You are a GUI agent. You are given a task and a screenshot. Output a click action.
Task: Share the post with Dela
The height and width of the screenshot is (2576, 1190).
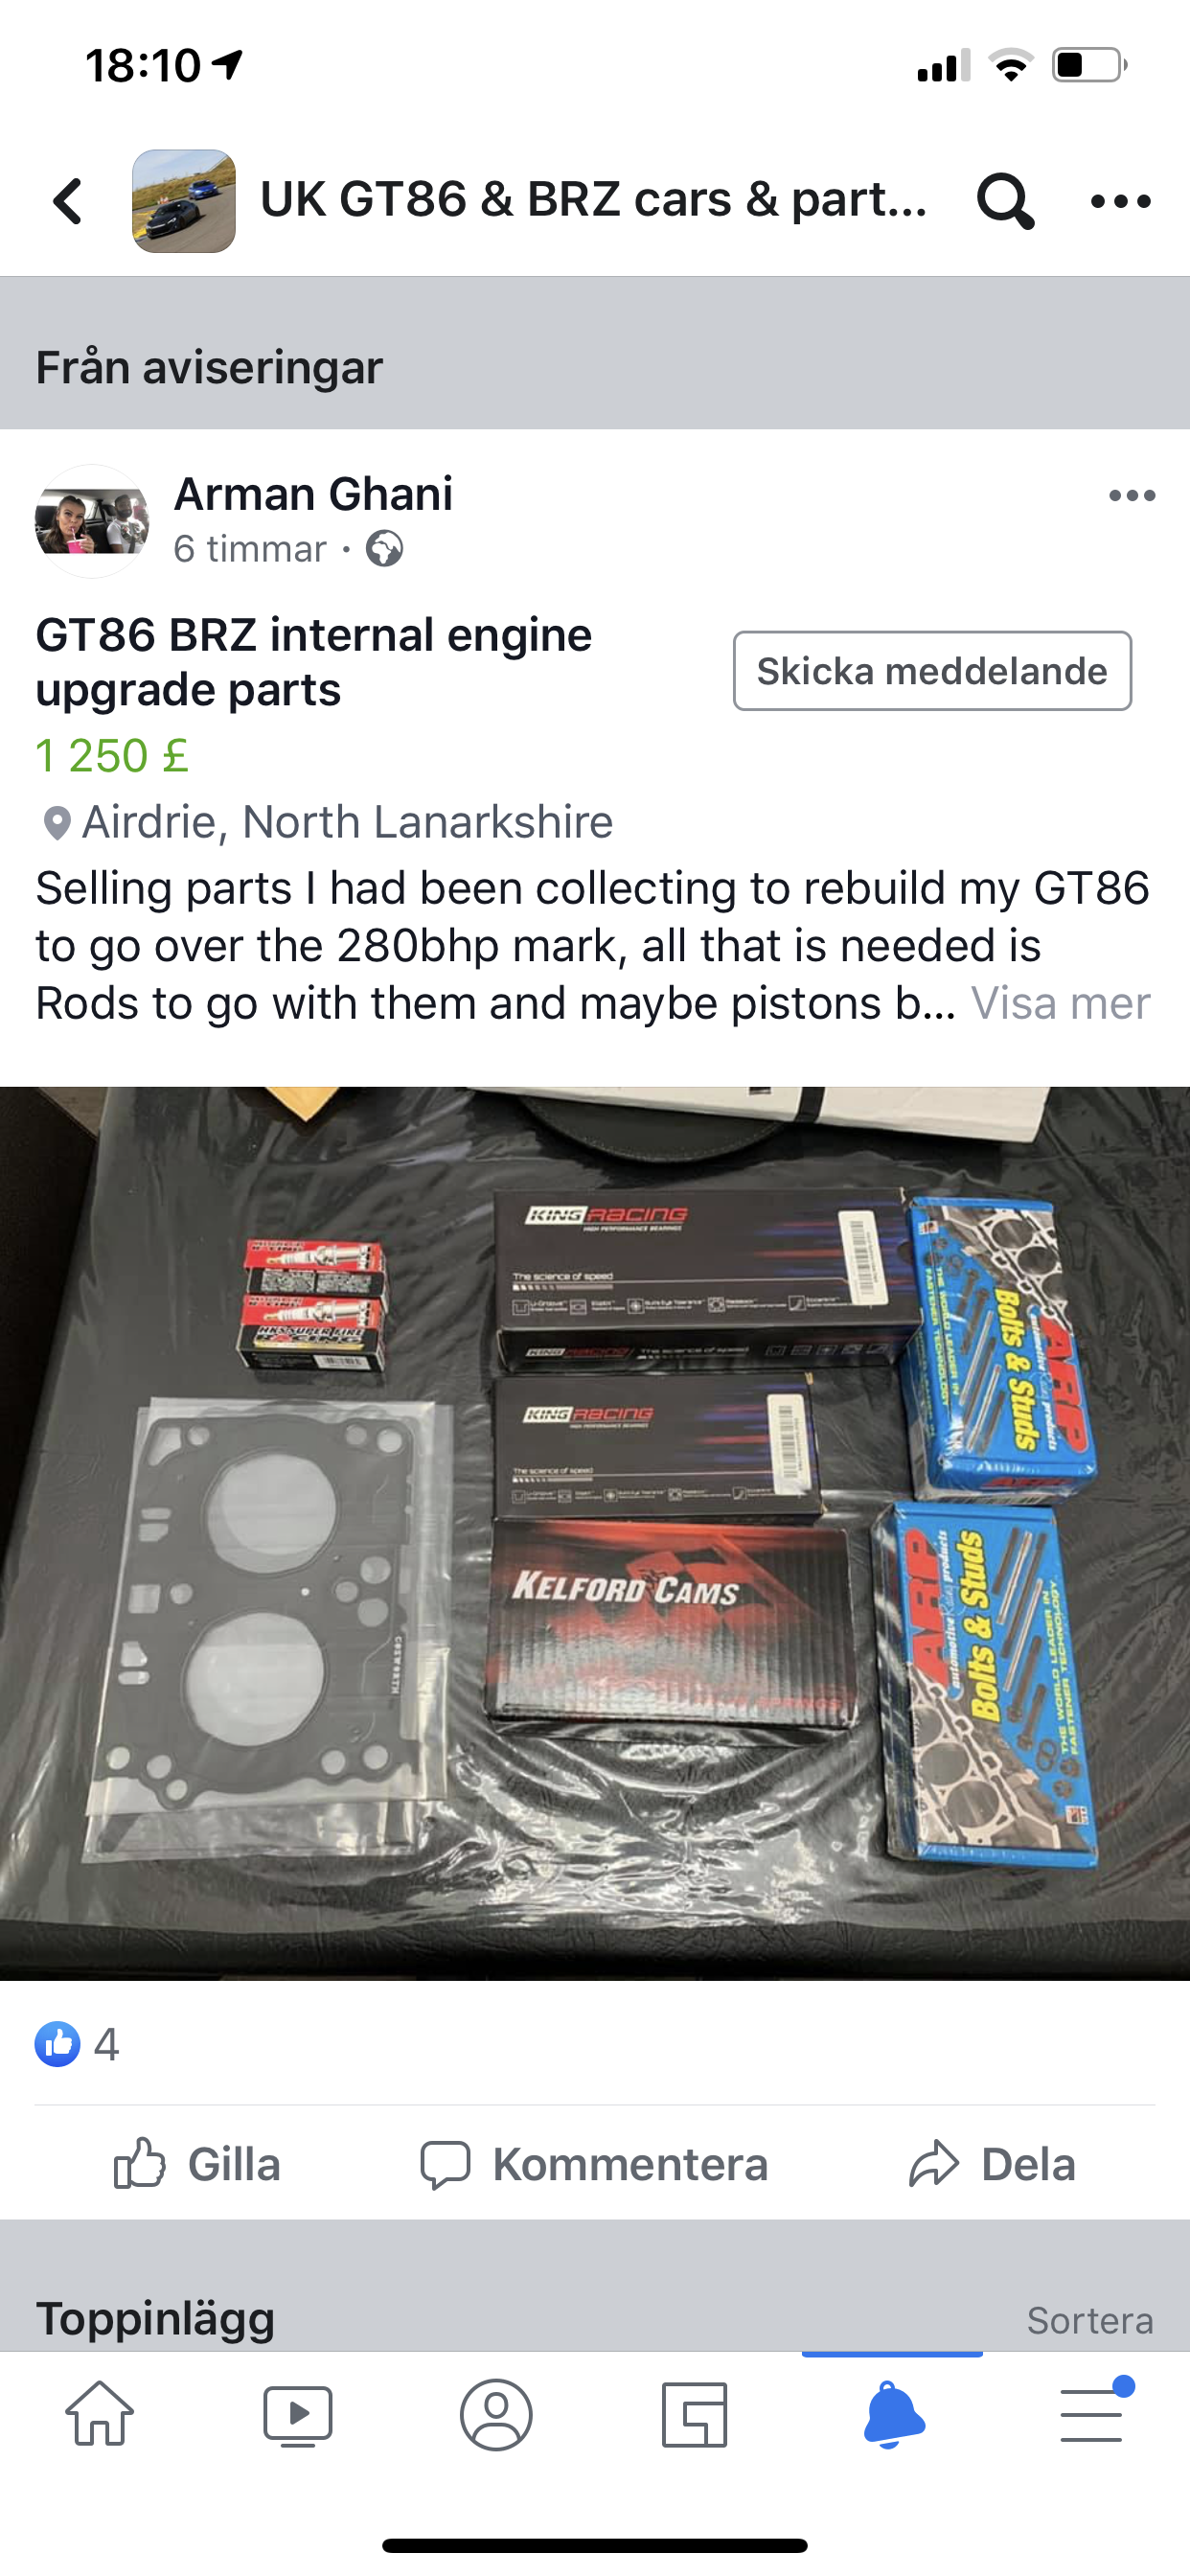click(x=992, y=2164)
